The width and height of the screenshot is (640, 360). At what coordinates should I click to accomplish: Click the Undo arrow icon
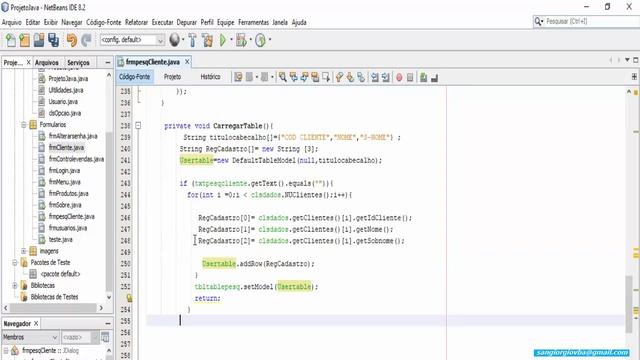click(72, 40)
